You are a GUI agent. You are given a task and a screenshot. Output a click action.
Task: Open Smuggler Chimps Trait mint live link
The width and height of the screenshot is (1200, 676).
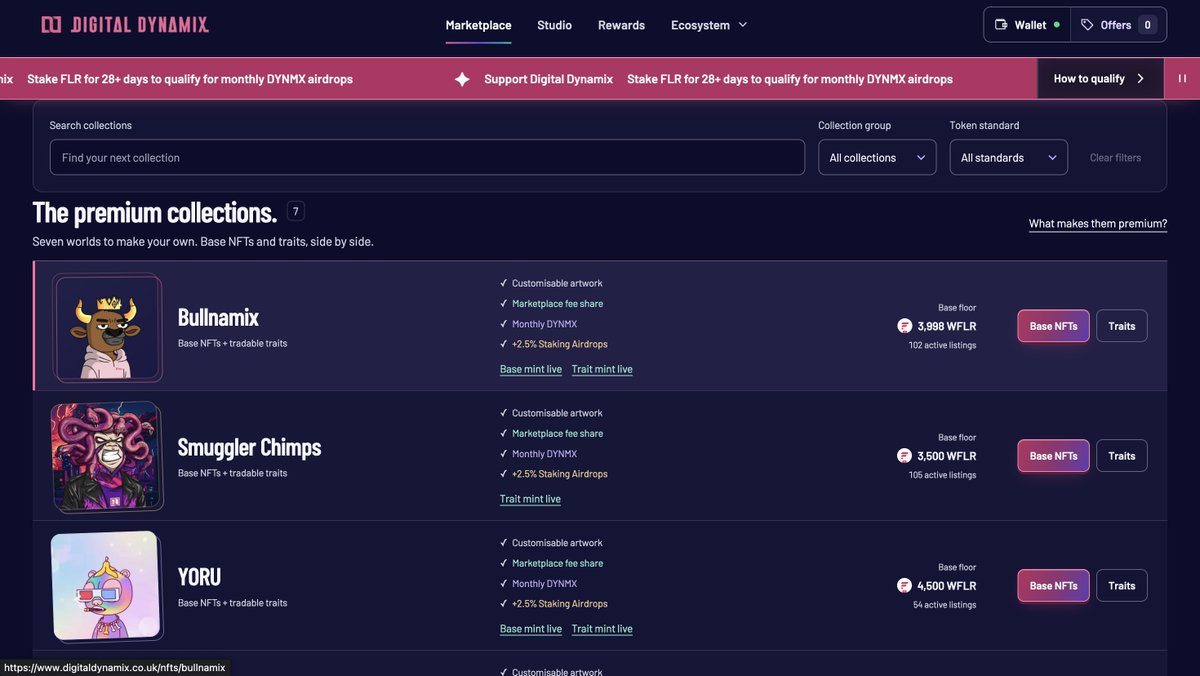(x=530, y=499)
